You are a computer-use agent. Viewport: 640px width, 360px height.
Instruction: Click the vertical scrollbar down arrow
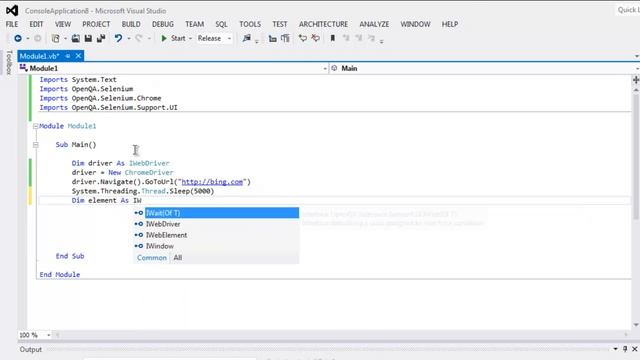636,325
